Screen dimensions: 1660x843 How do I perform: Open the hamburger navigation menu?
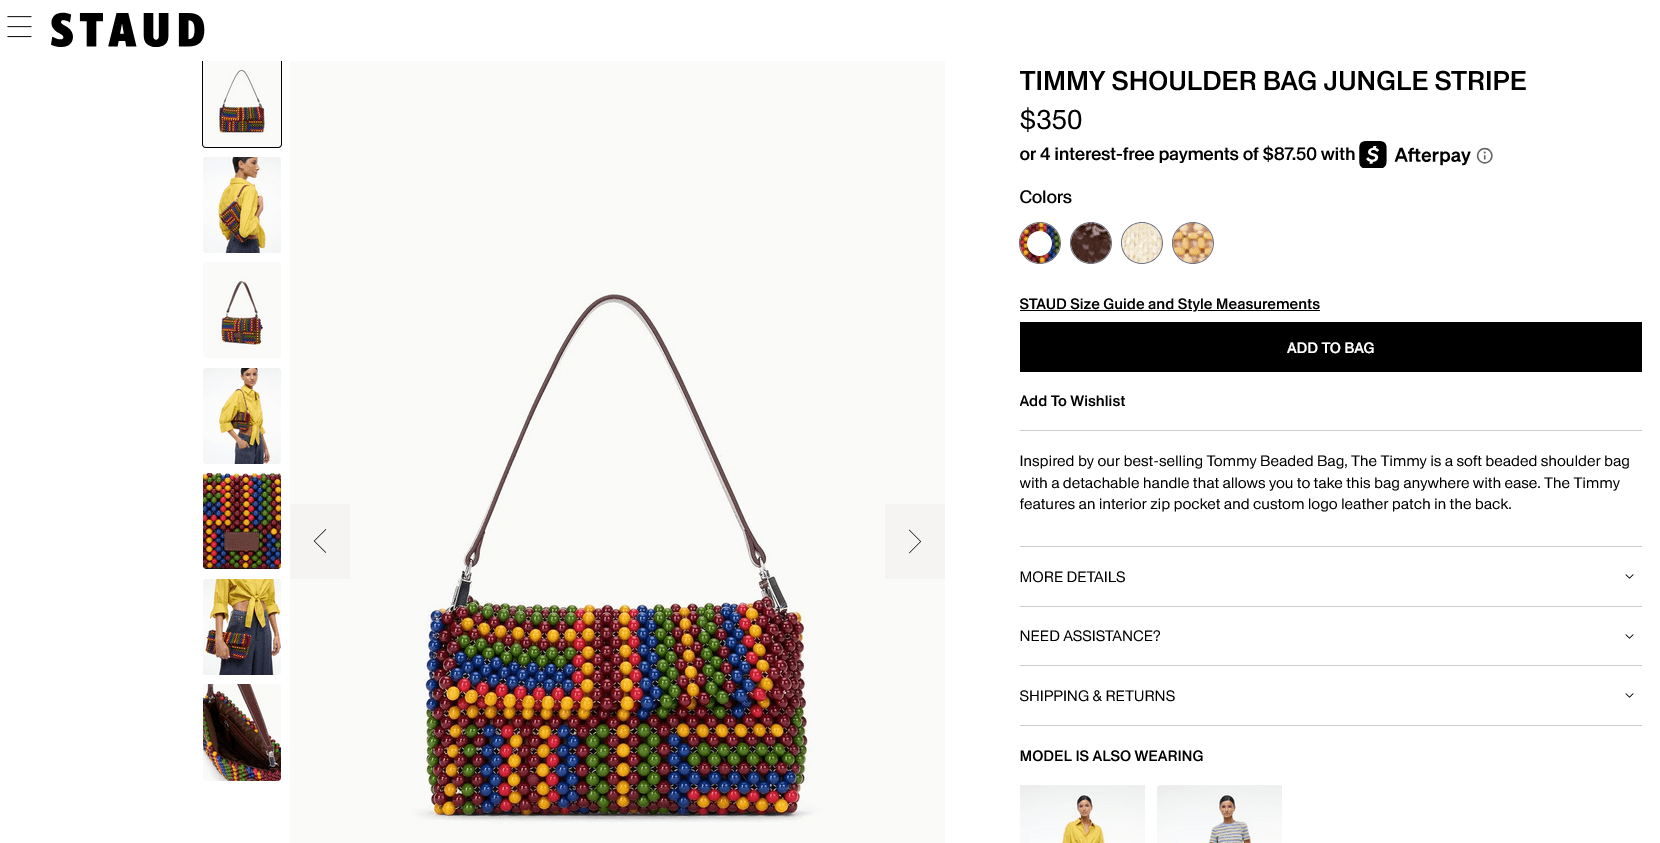tap(19, 27)
